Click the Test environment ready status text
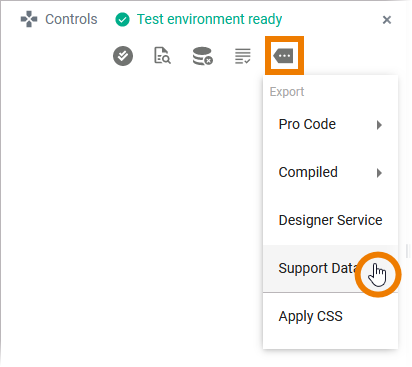This screenshot has height=367, width=412. [x=209, y=19]
